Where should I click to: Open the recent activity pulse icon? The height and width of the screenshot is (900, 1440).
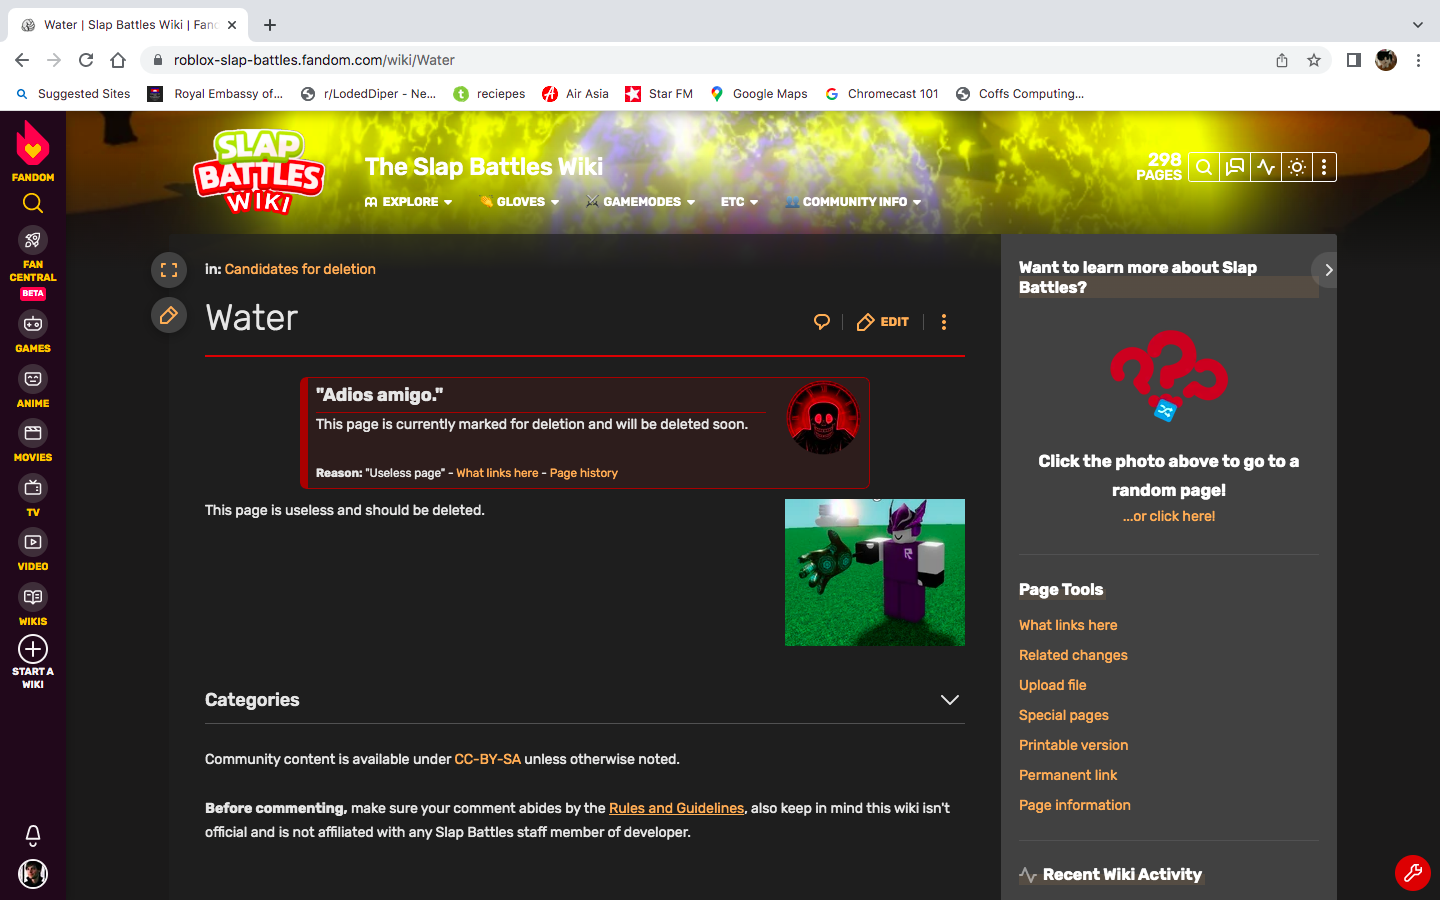[x=1266, y=167]
